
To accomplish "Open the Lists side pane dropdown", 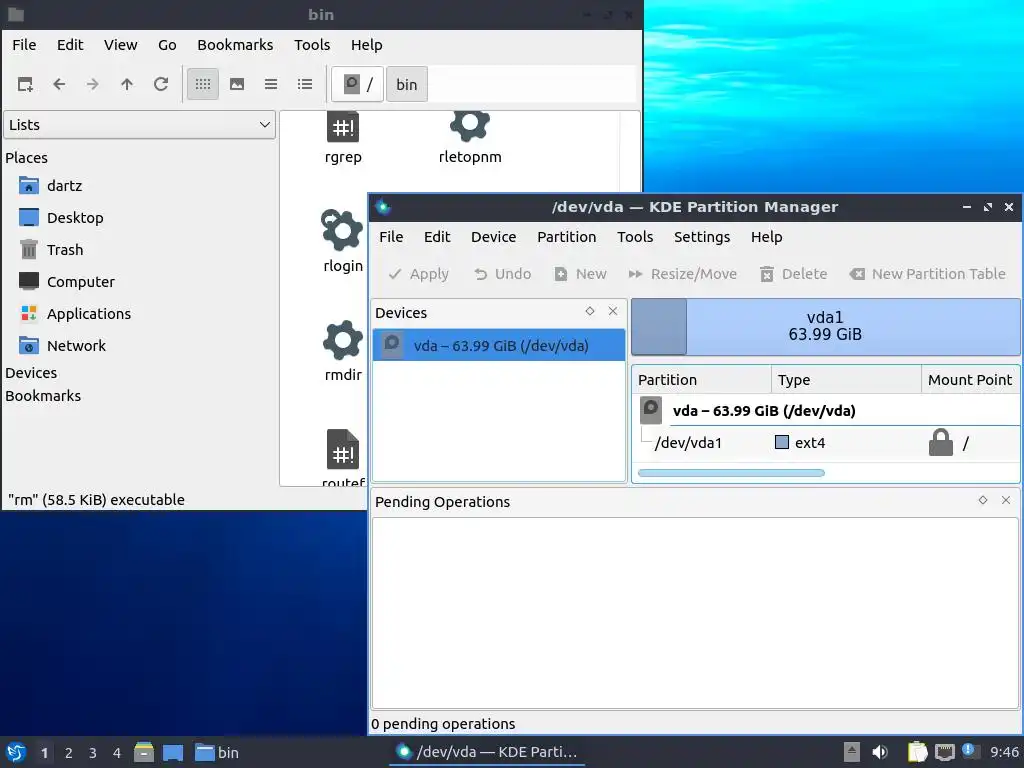I will click(x=140, y=125).
